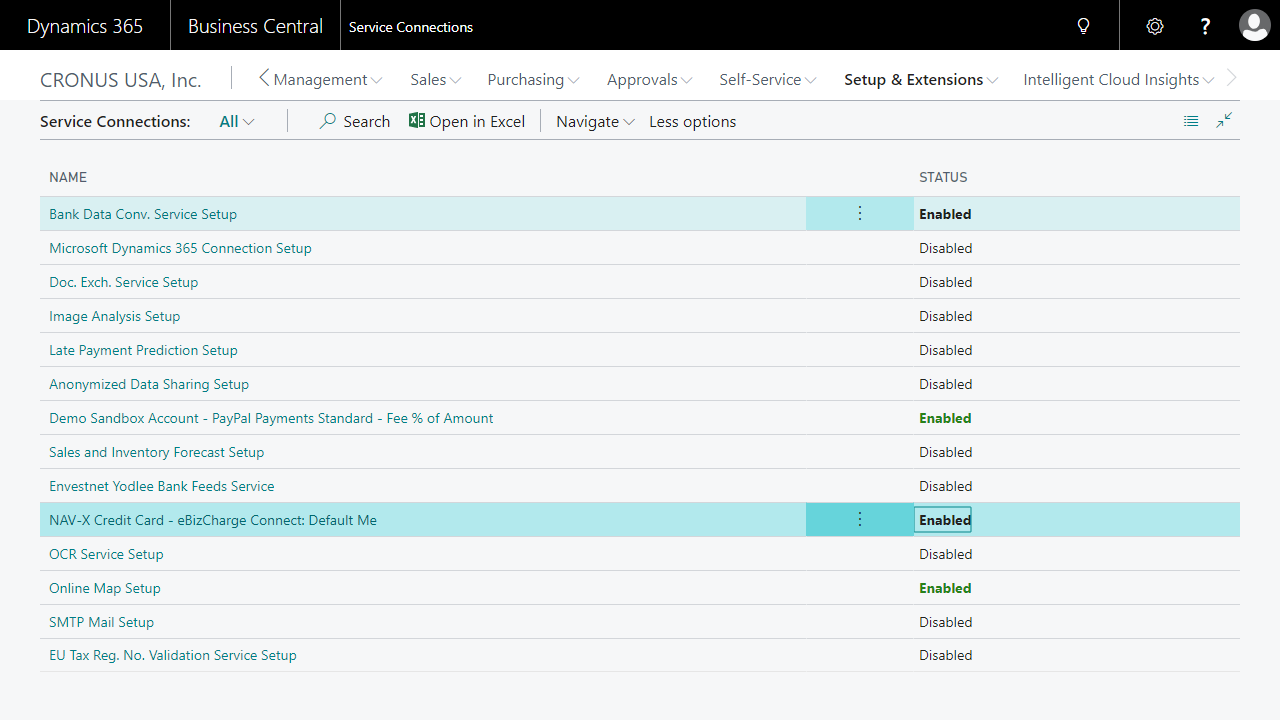Click the collapse page arrows icon

pyautogui.click(x=1224, y=120)
